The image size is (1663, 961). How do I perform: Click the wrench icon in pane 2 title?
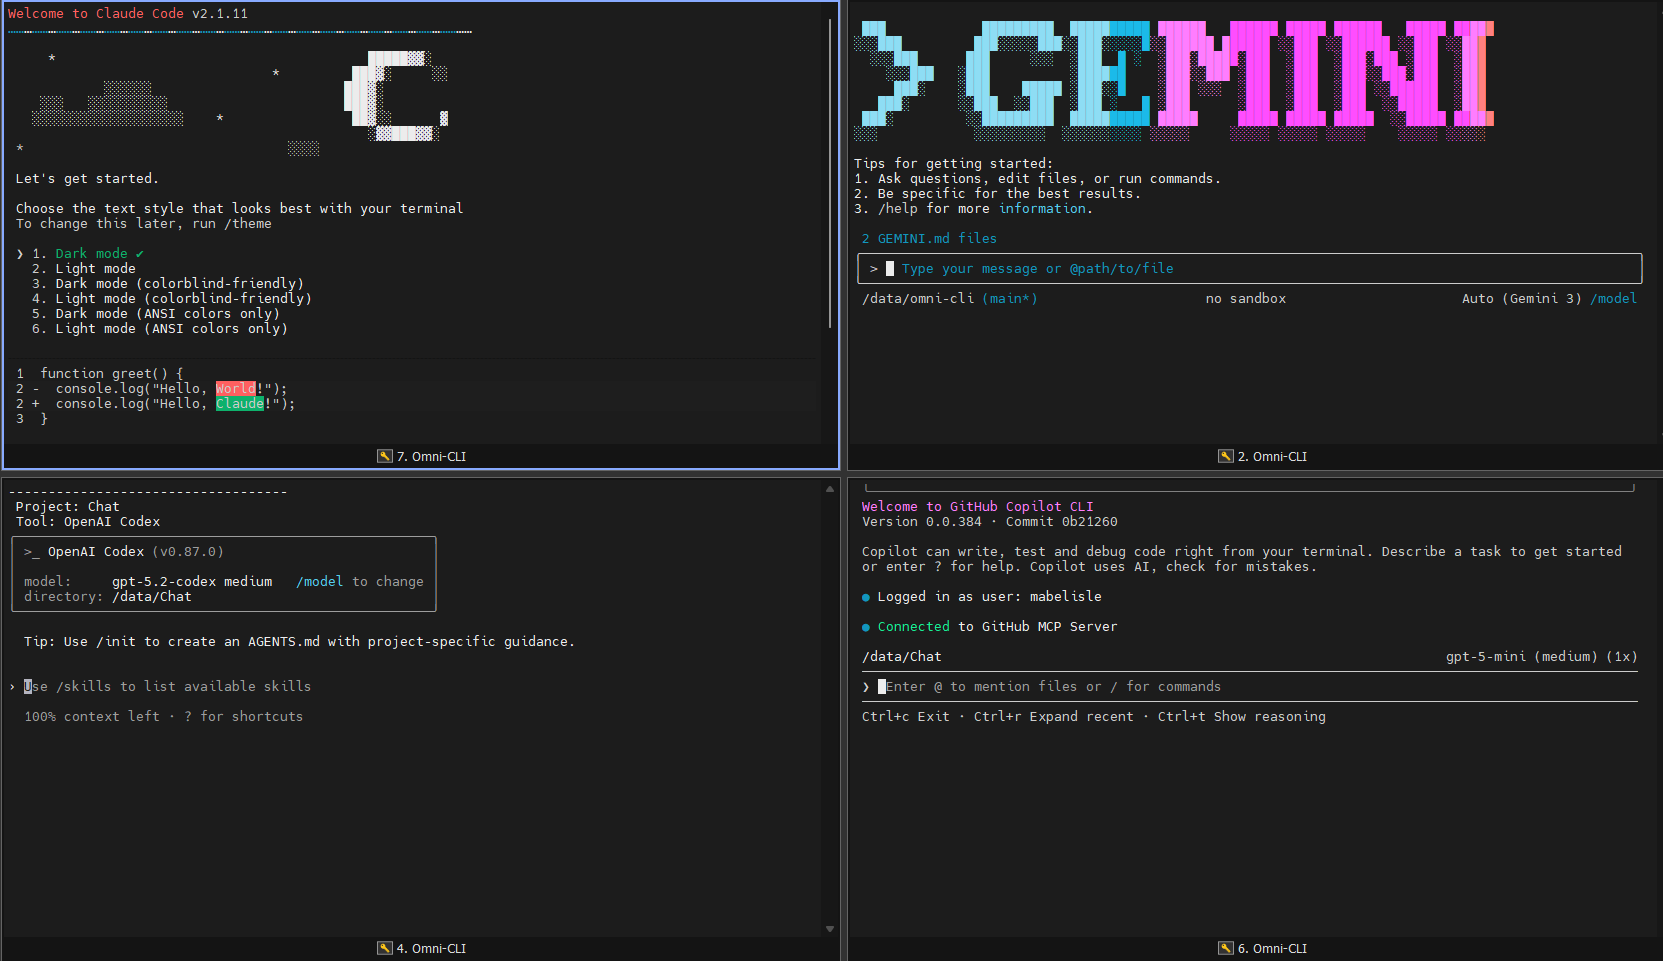[x=1225, y=456]
